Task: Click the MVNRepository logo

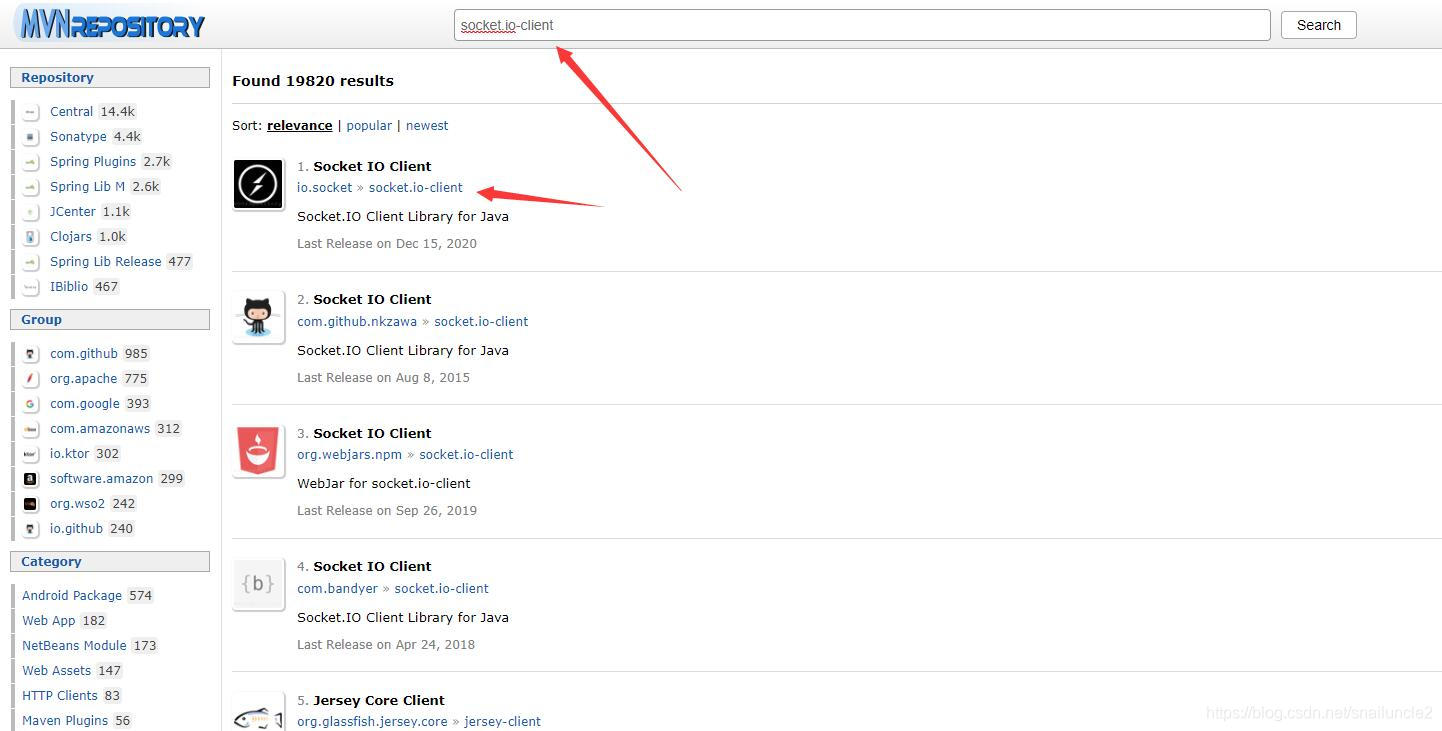Action: tap(110, 24)
